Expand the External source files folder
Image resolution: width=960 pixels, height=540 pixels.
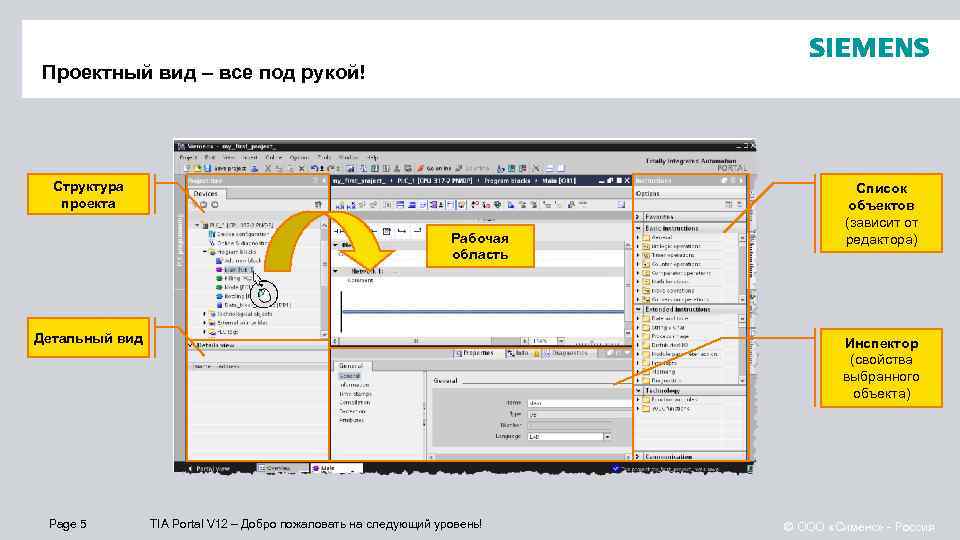[204, 323]
